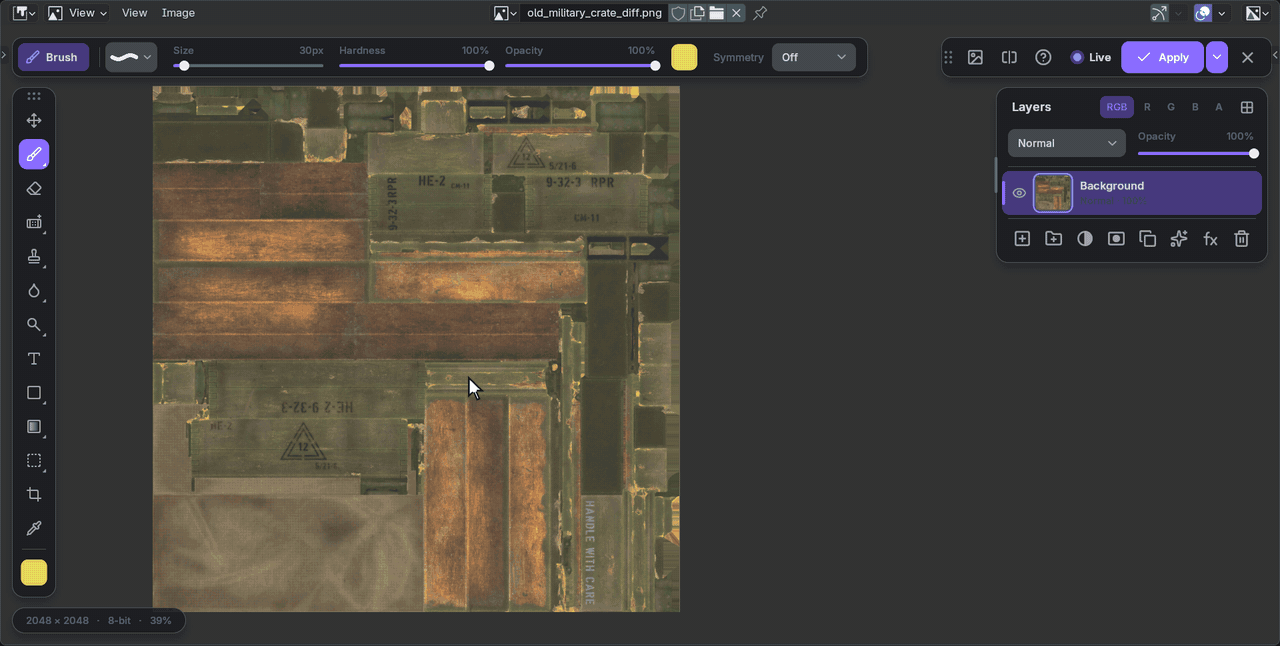
Task: Select the Clone Stamp tool
Action: (x=34, y=257)
